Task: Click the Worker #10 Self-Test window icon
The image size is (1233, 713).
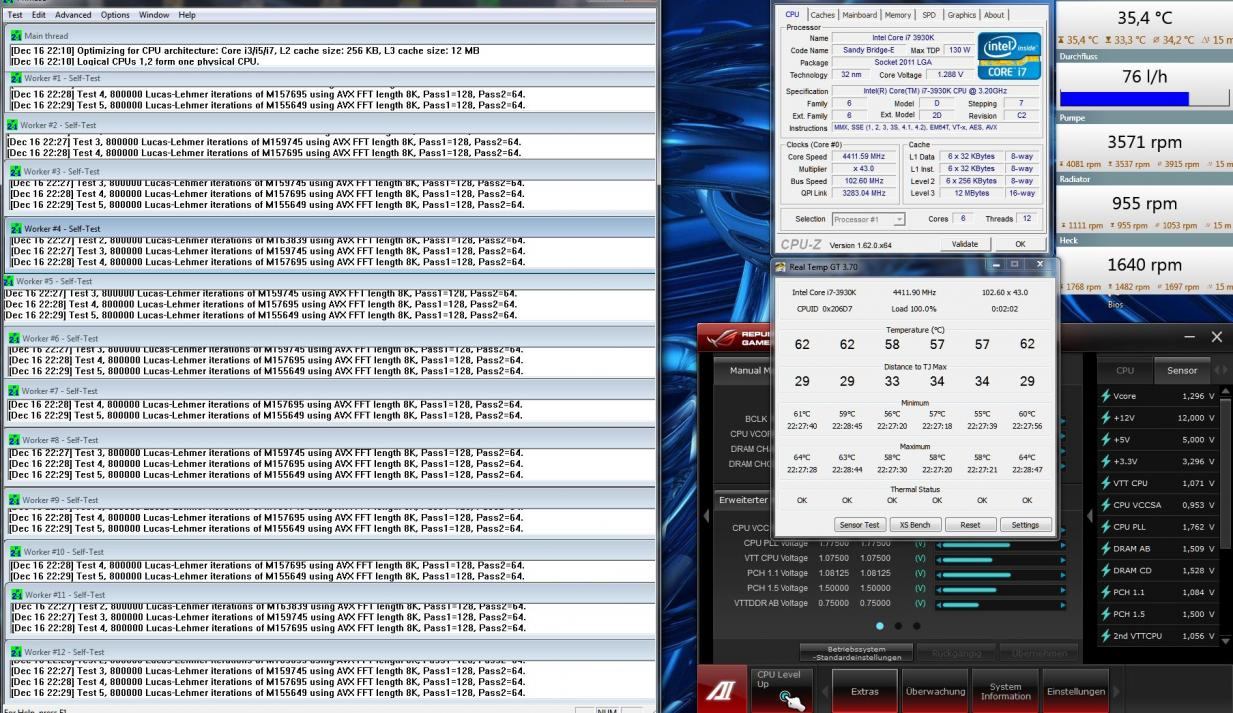Action: click(x=16, y=551)
